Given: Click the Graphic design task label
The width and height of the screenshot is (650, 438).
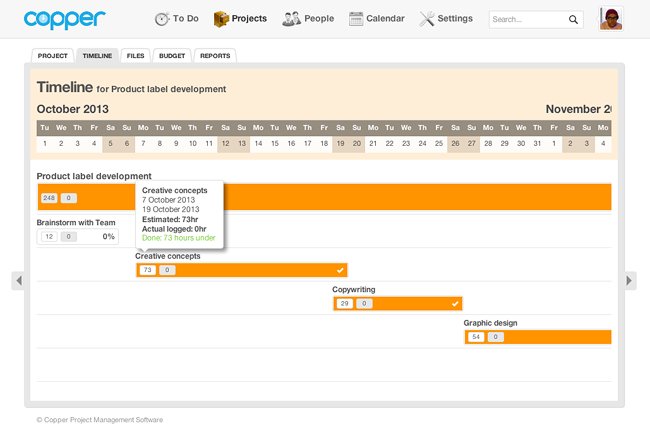Looking at the screenshot, I should [x=490, y=323].
